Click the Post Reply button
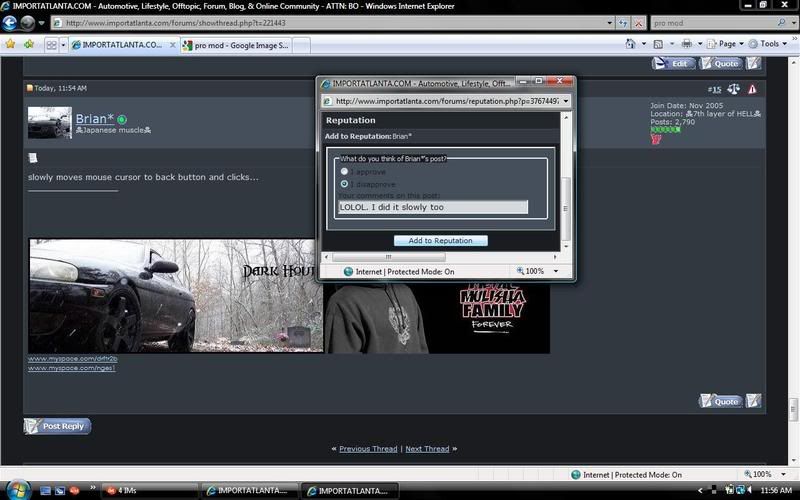Viewport: 800px width, 500px height. [58, 426]
